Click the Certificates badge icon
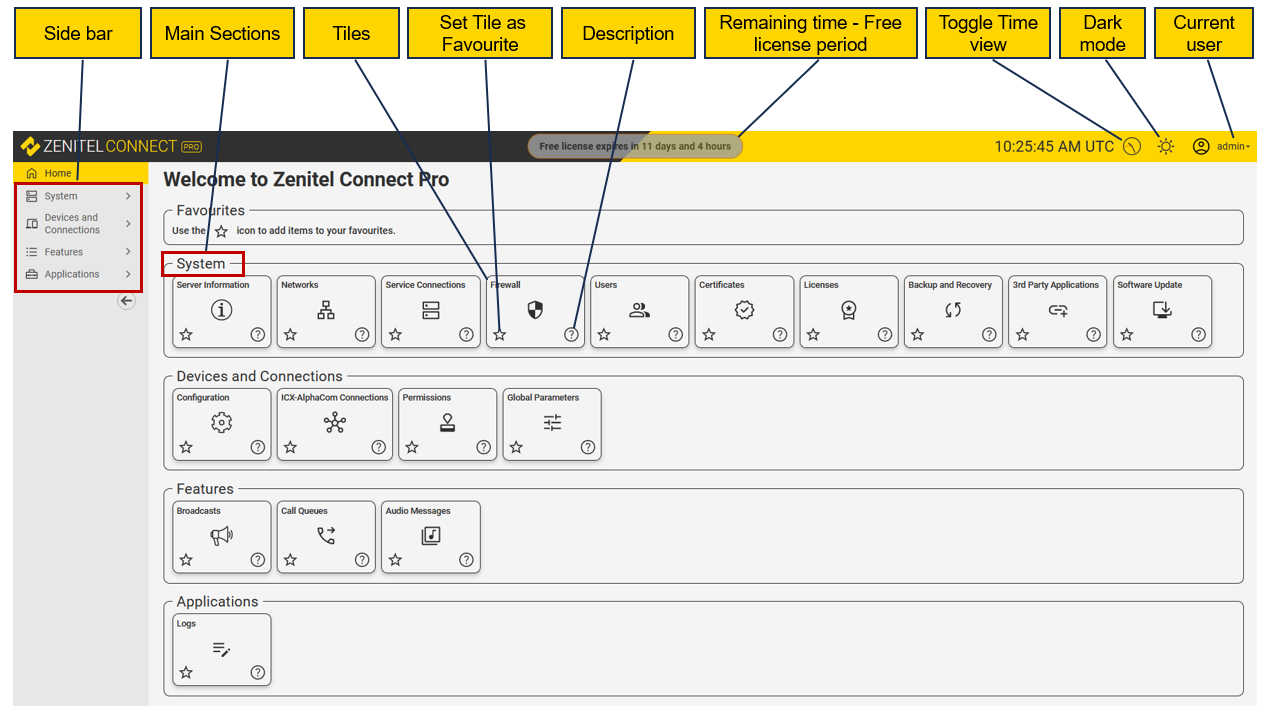1266x712 pixels. click(744, 310)
